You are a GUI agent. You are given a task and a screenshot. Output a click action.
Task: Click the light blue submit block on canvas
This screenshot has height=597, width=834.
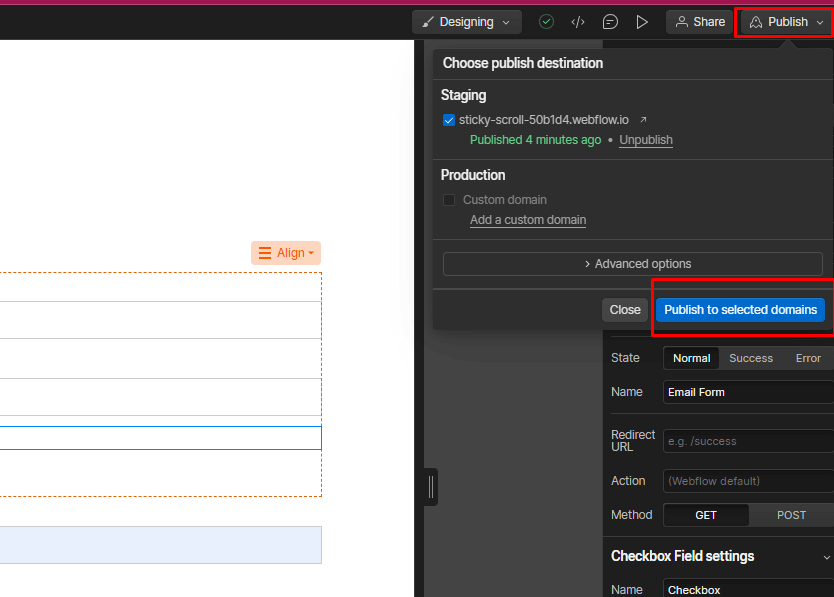pyautogui.click(x=160, y=545)
